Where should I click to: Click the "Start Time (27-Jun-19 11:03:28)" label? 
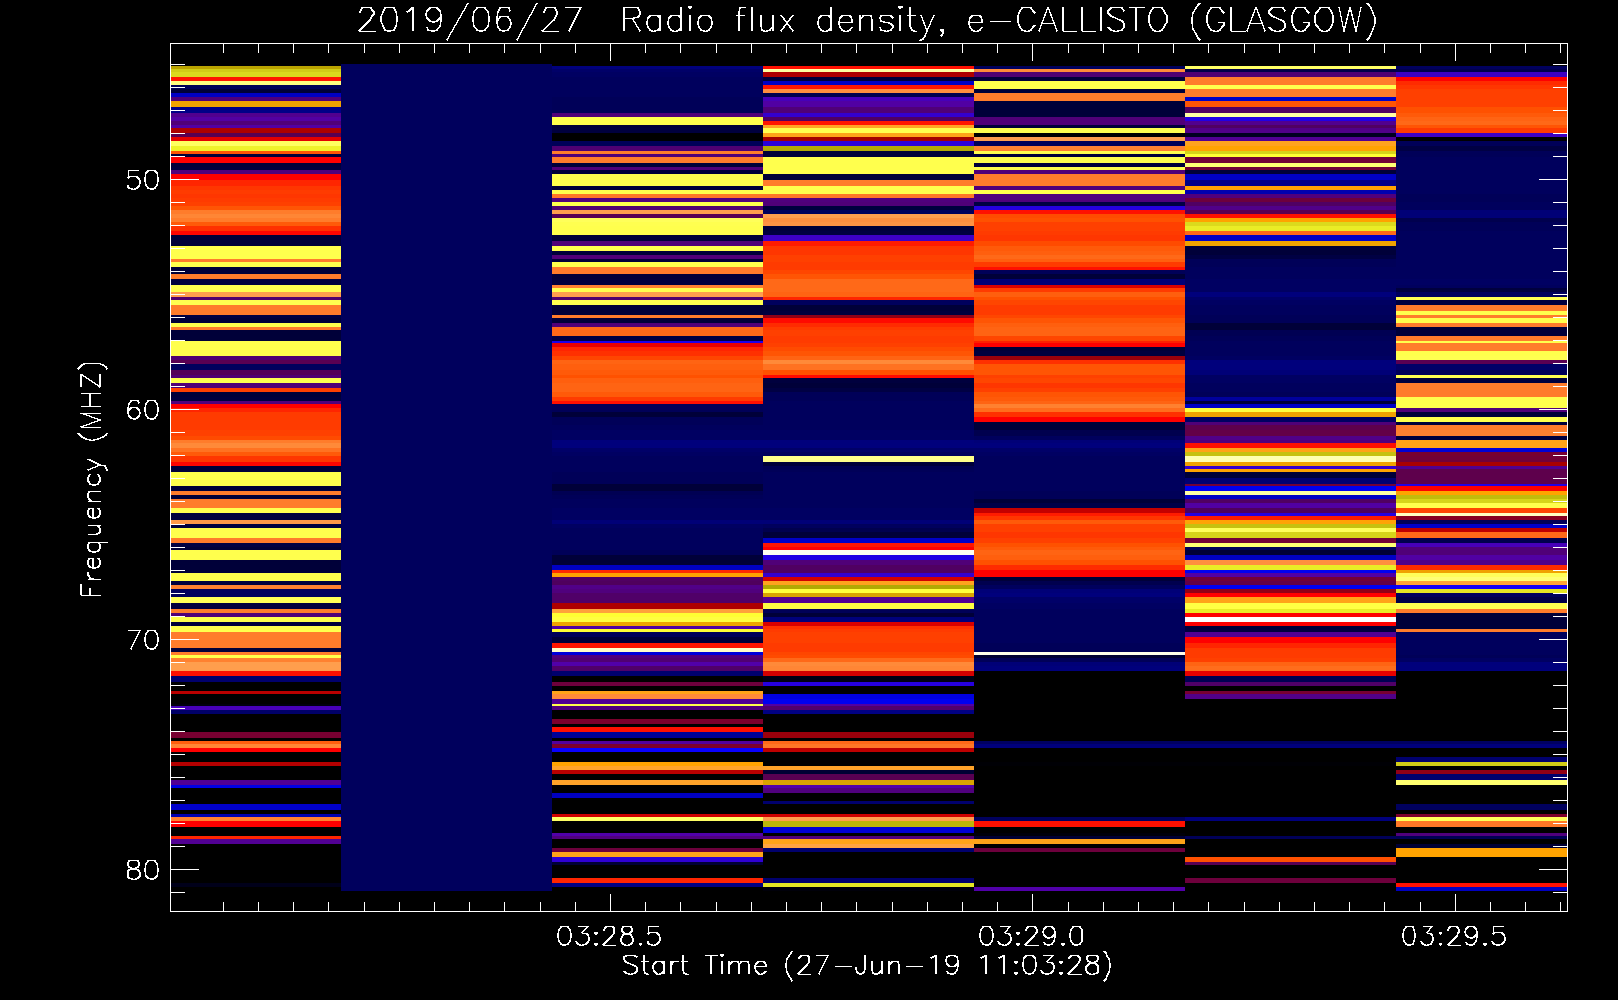coord(867,966)
